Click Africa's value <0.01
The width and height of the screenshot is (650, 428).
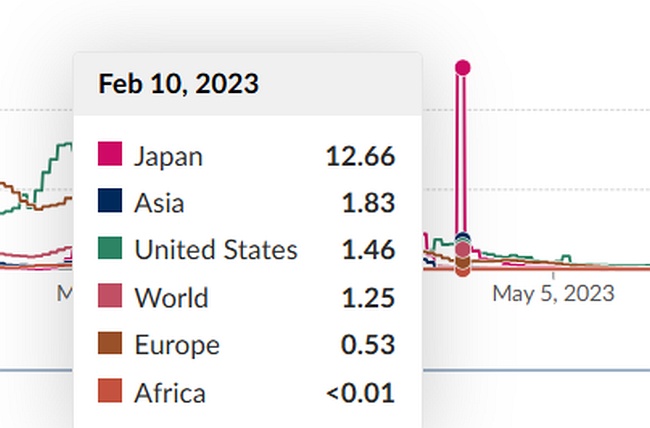360,393
